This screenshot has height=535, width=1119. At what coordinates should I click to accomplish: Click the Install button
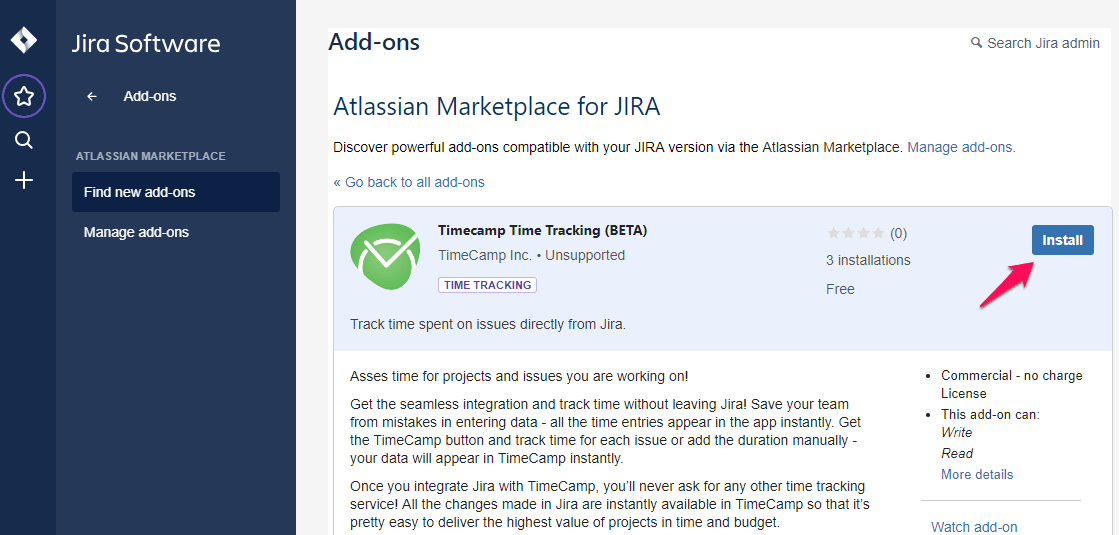pyautogui.click(x=1063, y=240)
